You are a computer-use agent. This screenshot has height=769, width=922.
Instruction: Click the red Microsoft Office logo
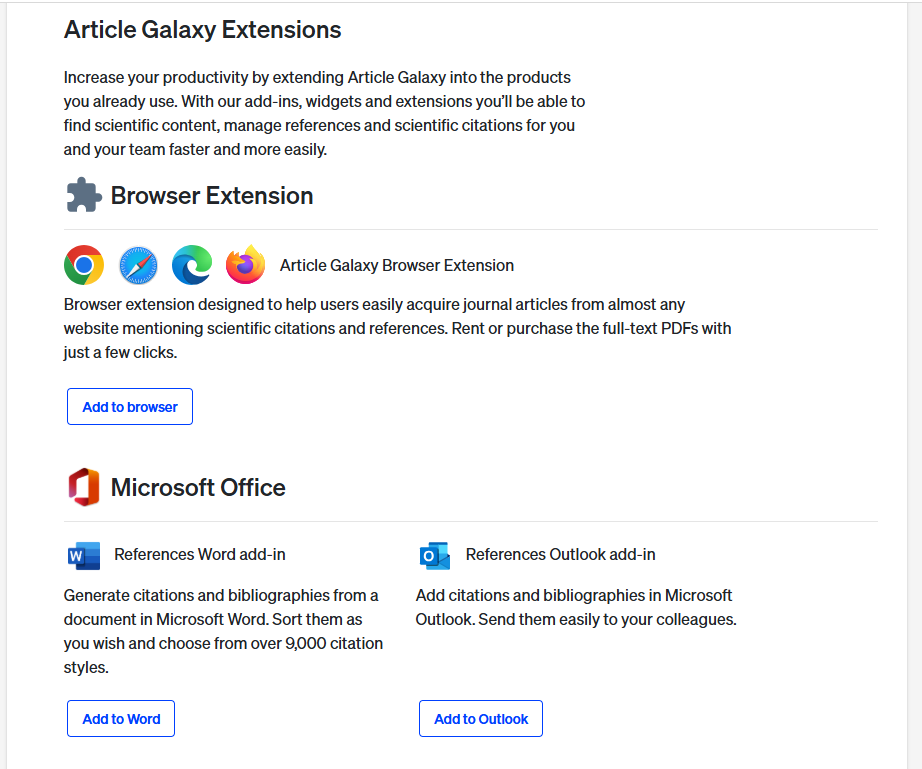84,487
